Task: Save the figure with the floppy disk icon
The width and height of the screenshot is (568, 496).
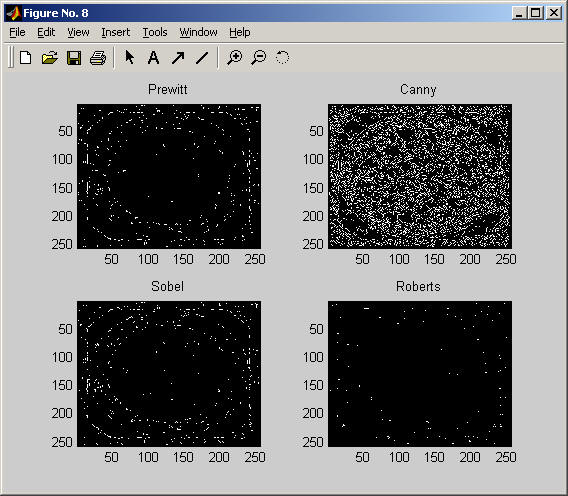Action: pos(74,58)
